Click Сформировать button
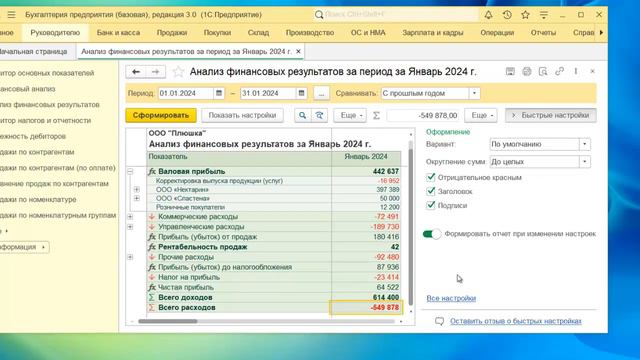Viewport: 640px width, 360px height. pyautogui.click(x=161, y=116)
